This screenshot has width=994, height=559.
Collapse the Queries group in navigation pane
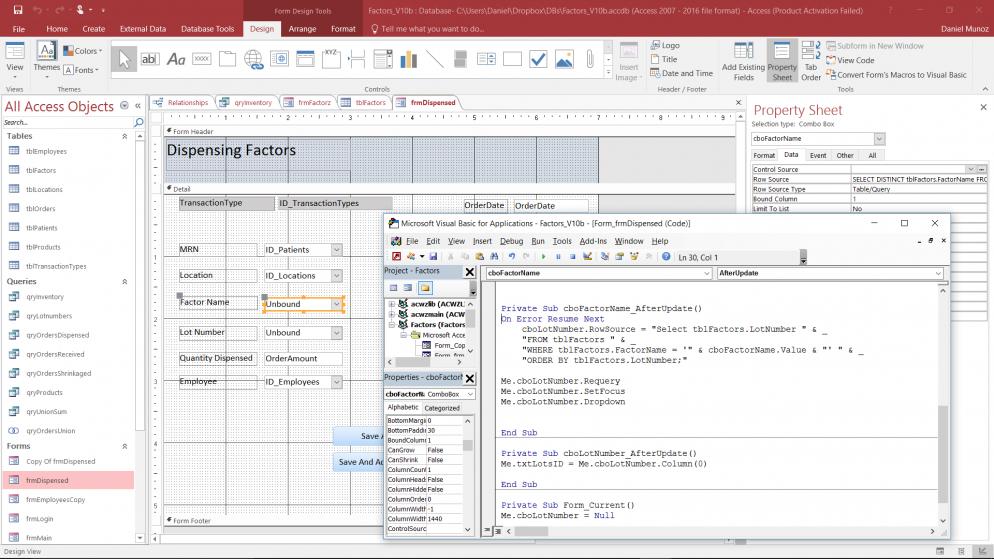(x=124, y=281)
